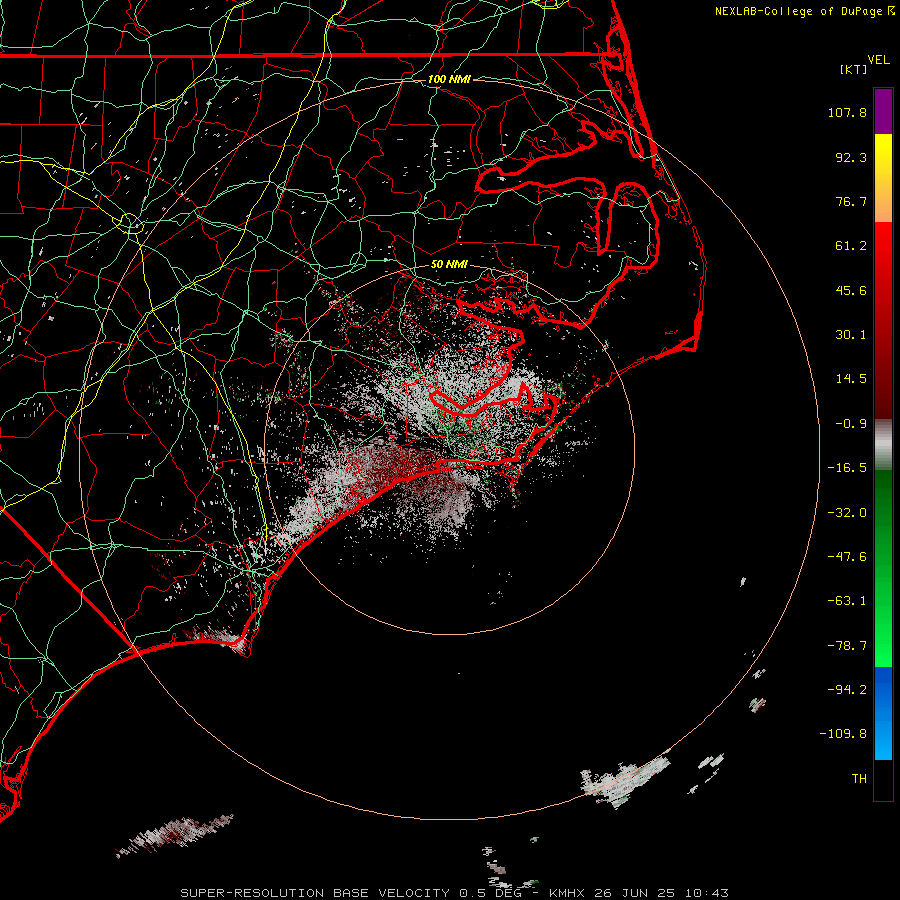Click the 100 NMI range ring label

tap(449, 79)
